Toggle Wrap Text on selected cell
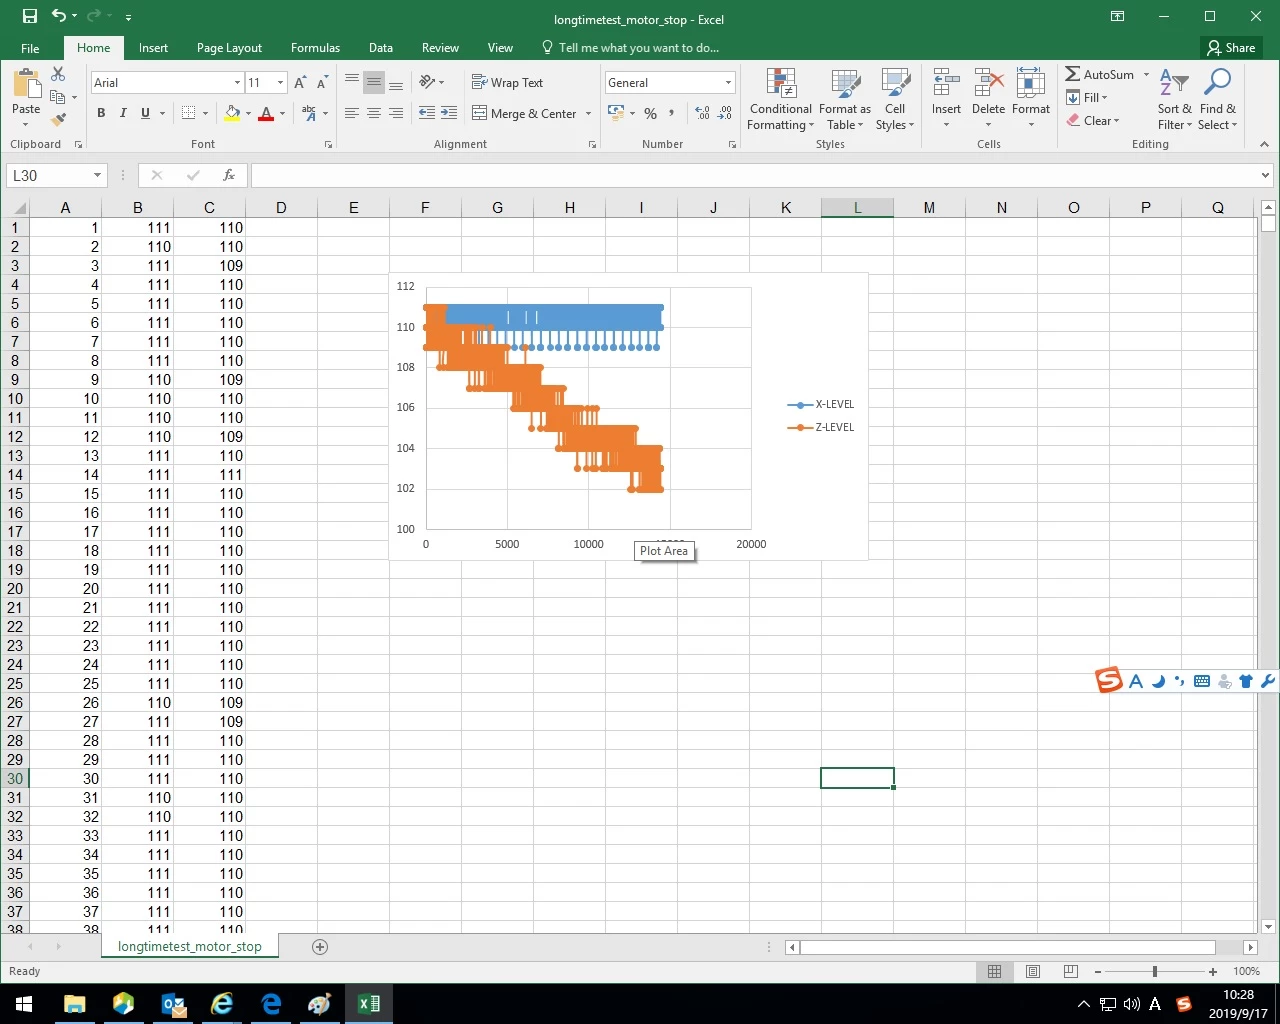 (x=507, y=83)
